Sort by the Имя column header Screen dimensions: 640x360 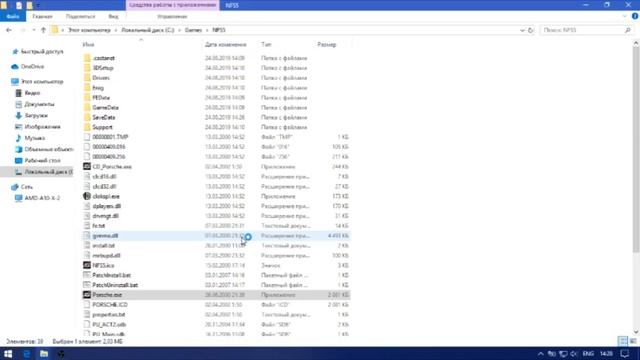point(89,44)
